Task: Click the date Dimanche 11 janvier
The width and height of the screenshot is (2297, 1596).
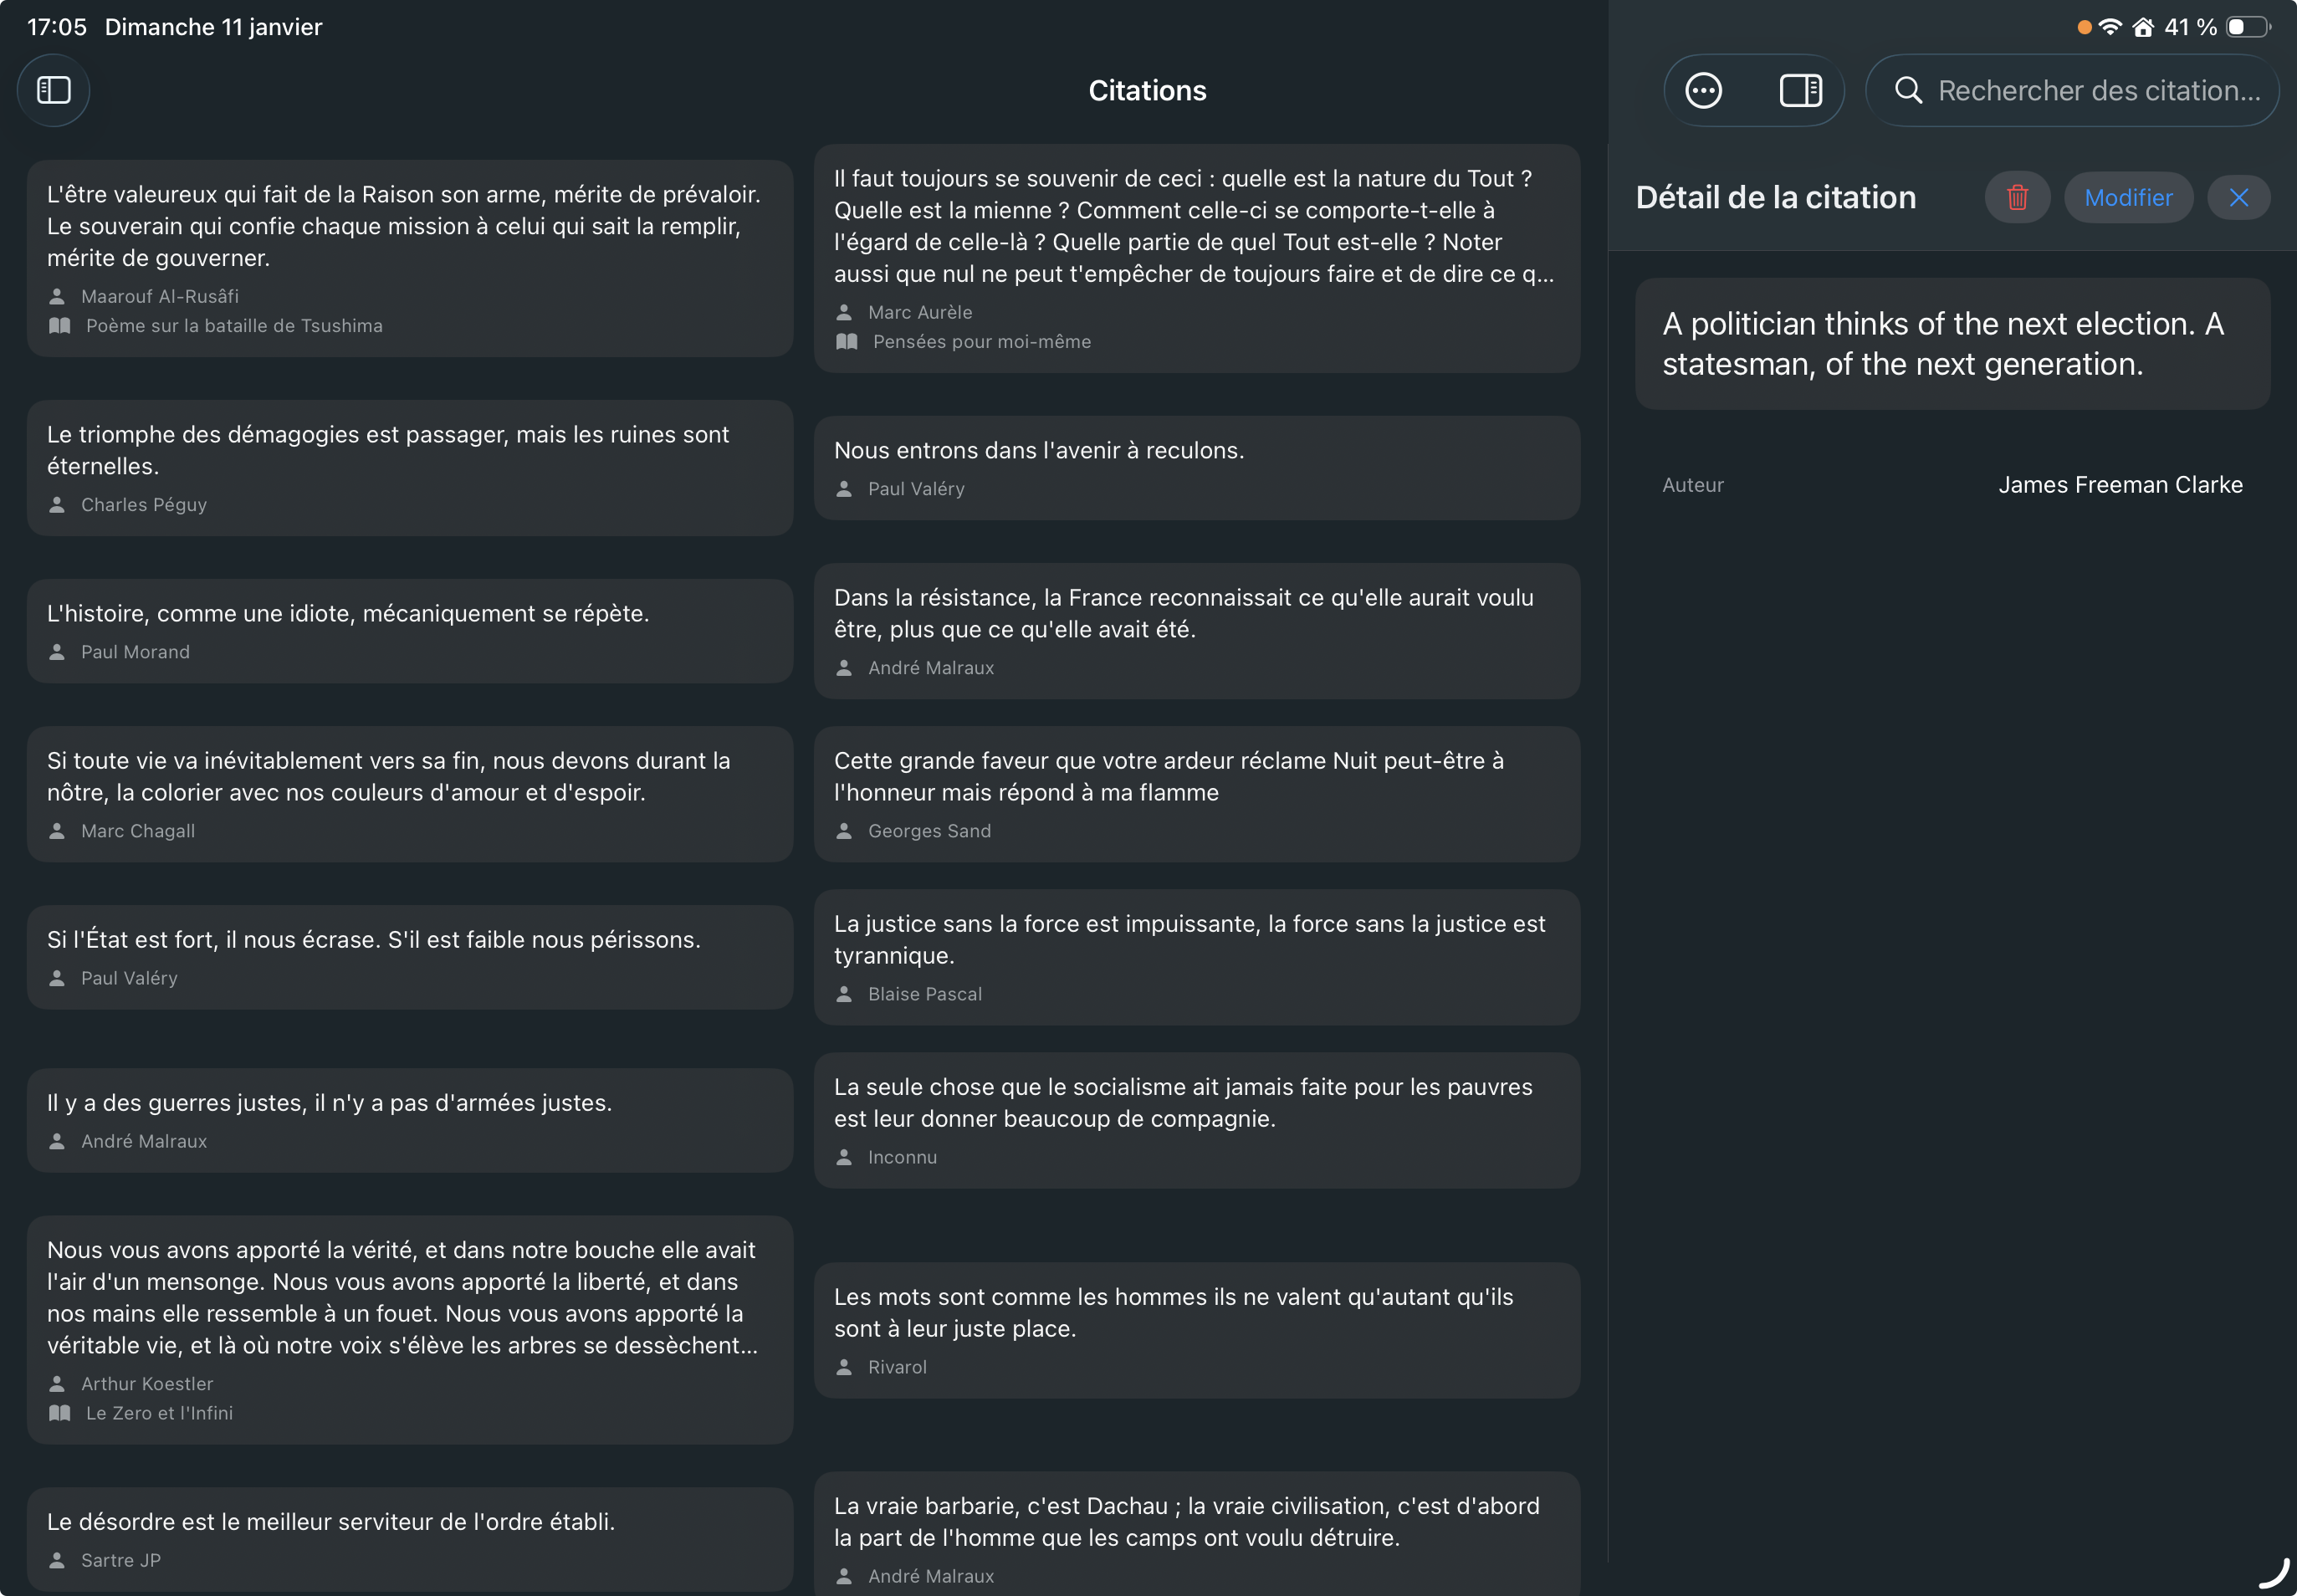Action: click(x=213, y=27)
